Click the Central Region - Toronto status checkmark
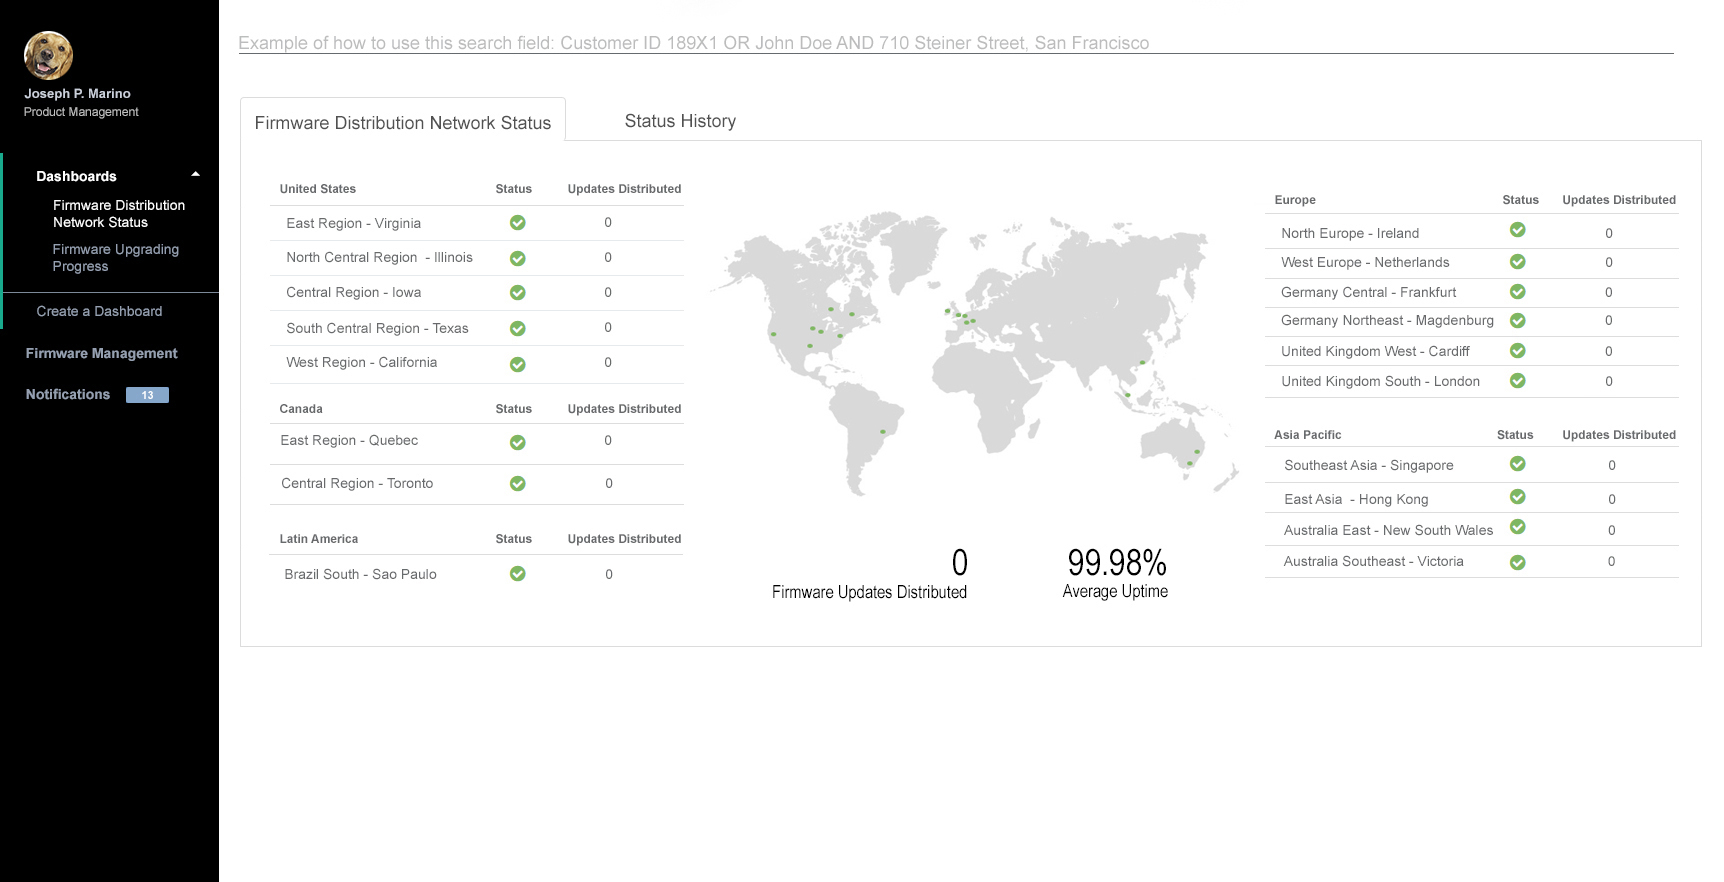Screen dimensions: 1724x882 click(x=518, y=483)
